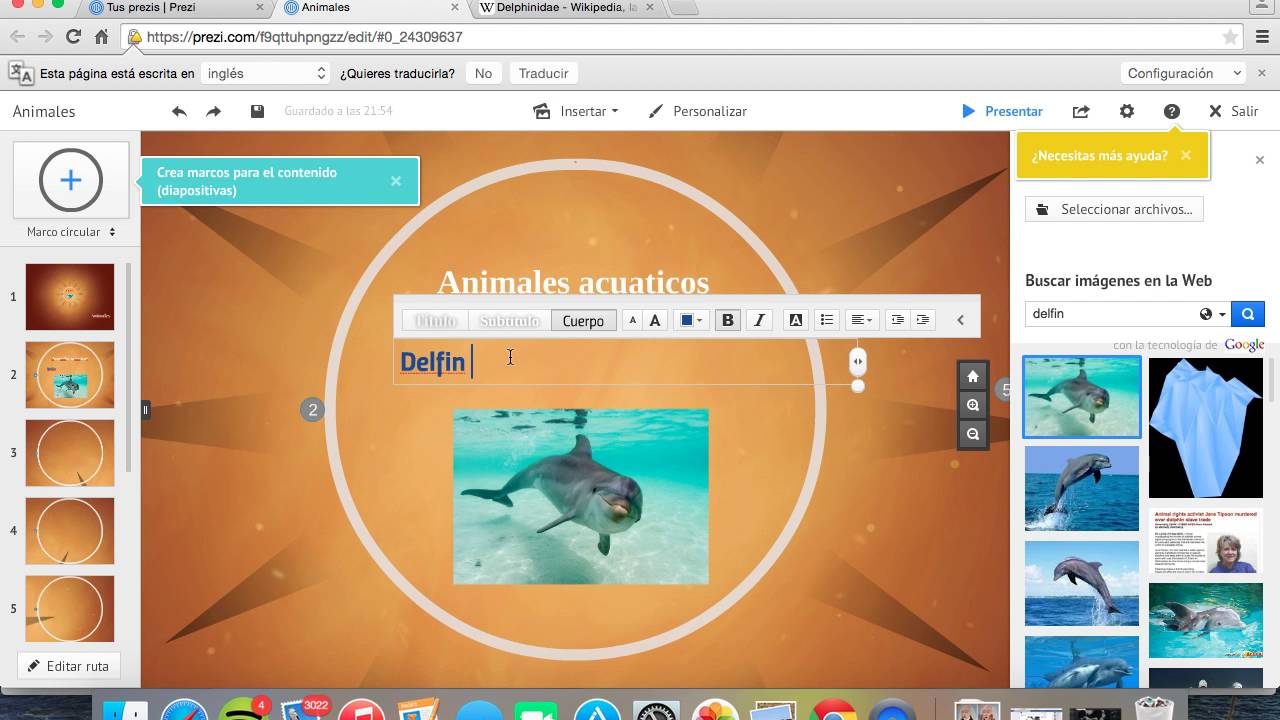
Task: Open text color dropdown
Action: (x=691, y=320)
